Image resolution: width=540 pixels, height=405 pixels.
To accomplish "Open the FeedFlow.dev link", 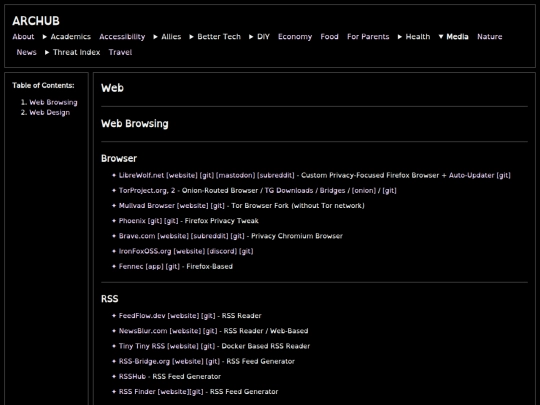I will pyautogui.click(x=142, y=316).
